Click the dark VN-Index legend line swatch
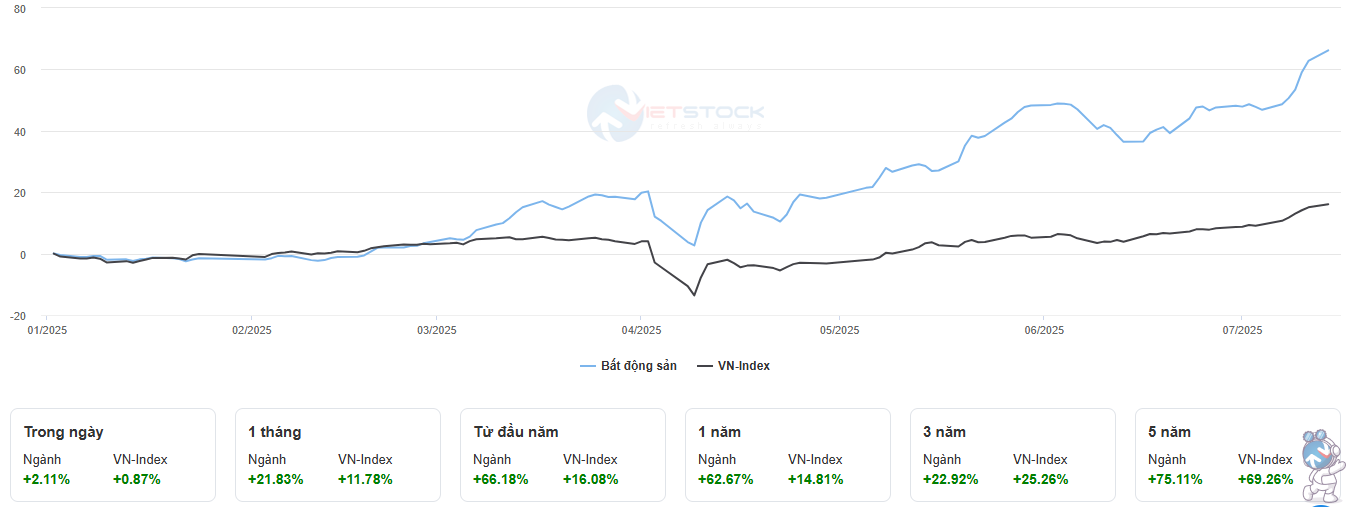This screenshot has height=507, width=1349. coord(703,366)
